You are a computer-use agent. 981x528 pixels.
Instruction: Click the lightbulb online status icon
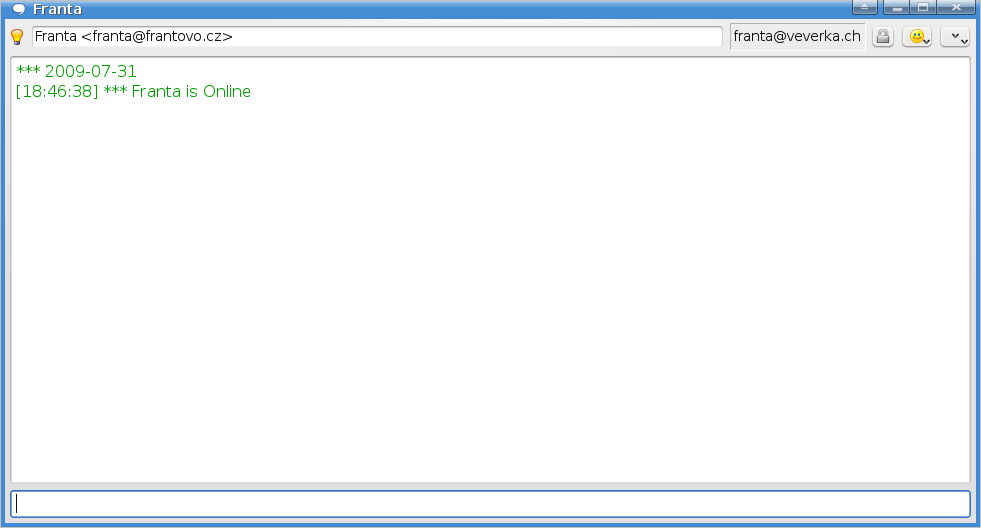pos(18,37)
